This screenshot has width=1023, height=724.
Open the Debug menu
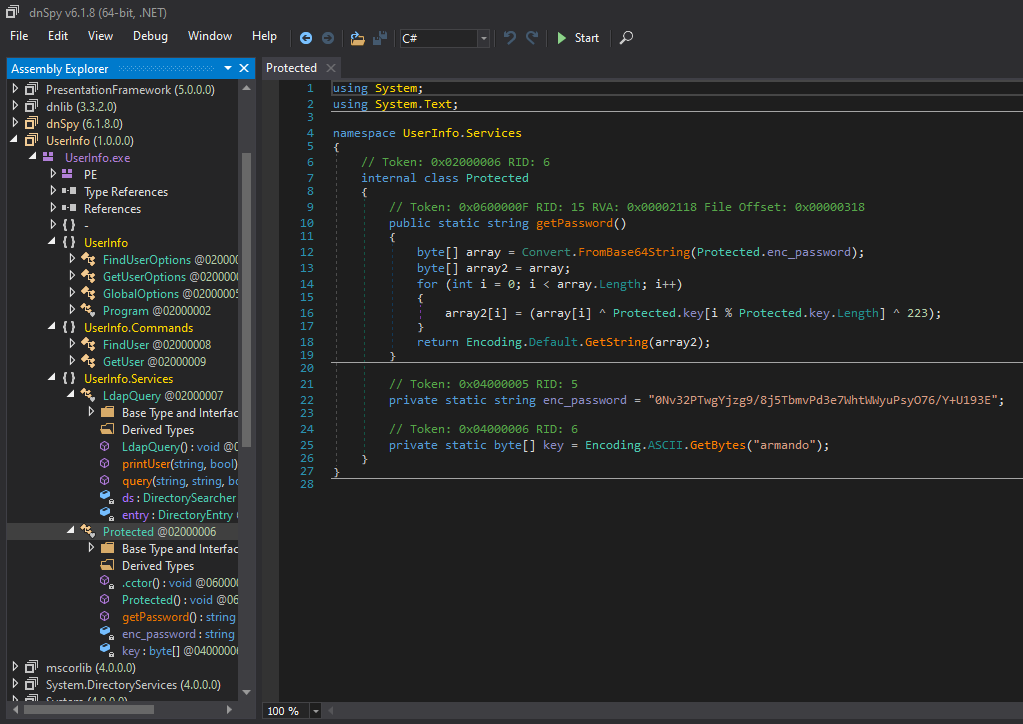[x=150, y=36]
